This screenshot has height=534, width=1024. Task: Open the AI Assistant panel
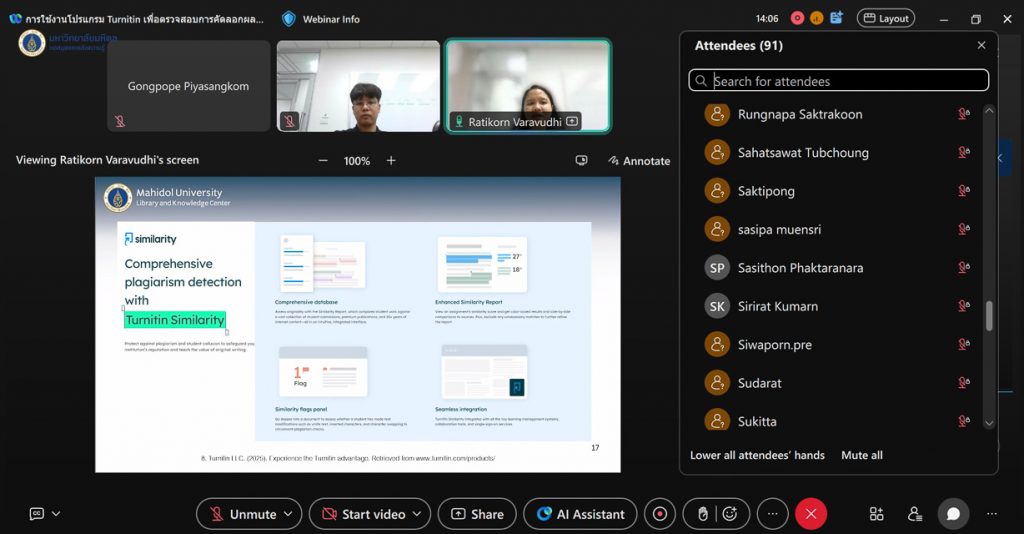click(x=580, y=514)
